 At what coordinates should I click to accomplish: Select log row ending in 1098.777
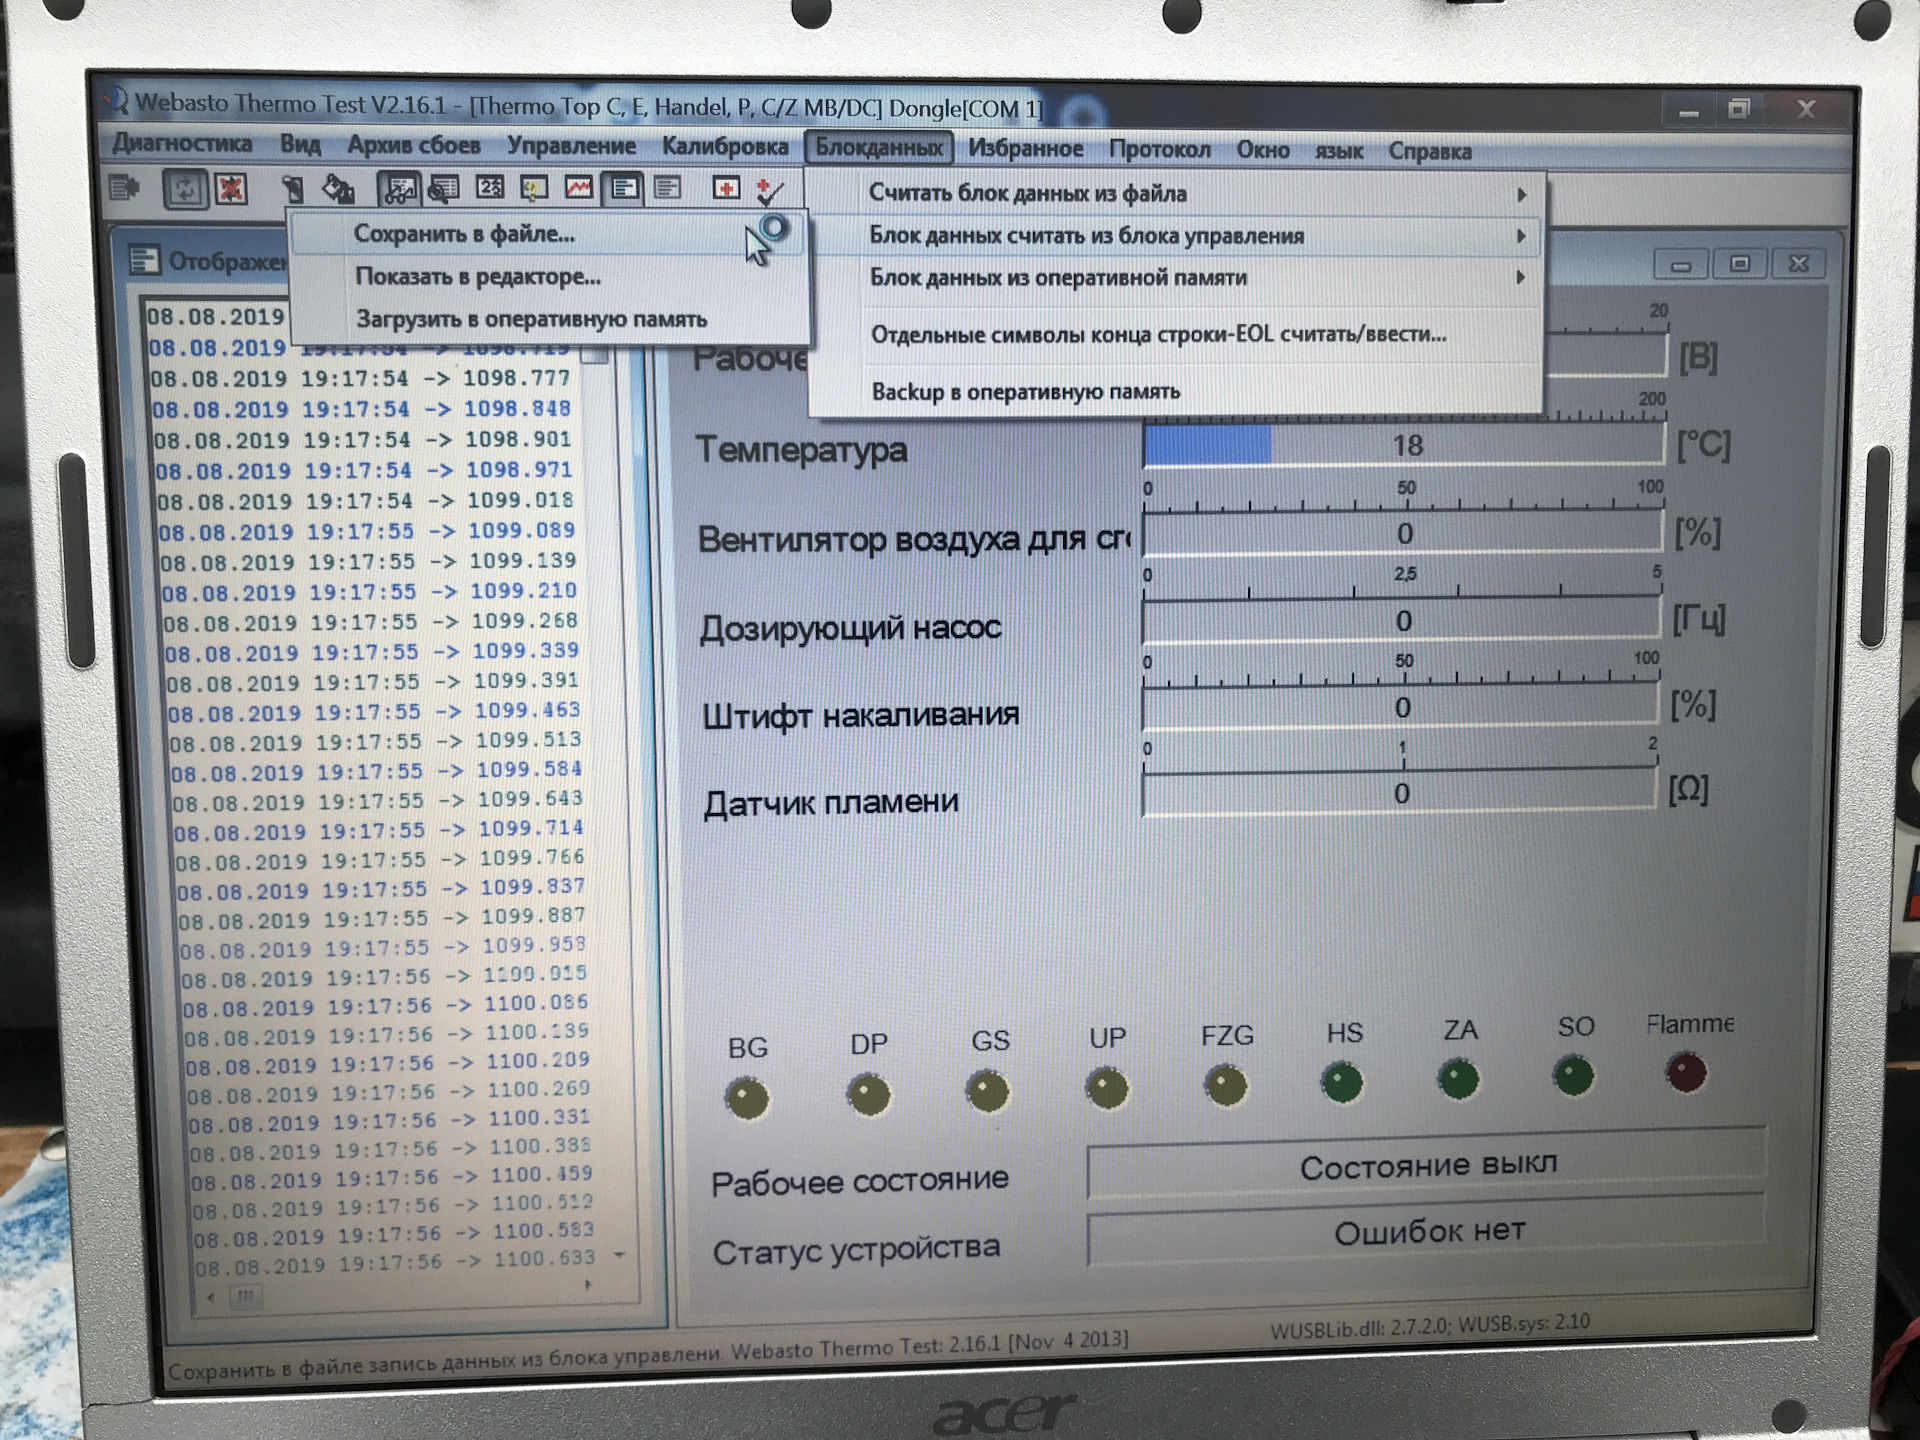pyautogui.click(x=361, y=379)
